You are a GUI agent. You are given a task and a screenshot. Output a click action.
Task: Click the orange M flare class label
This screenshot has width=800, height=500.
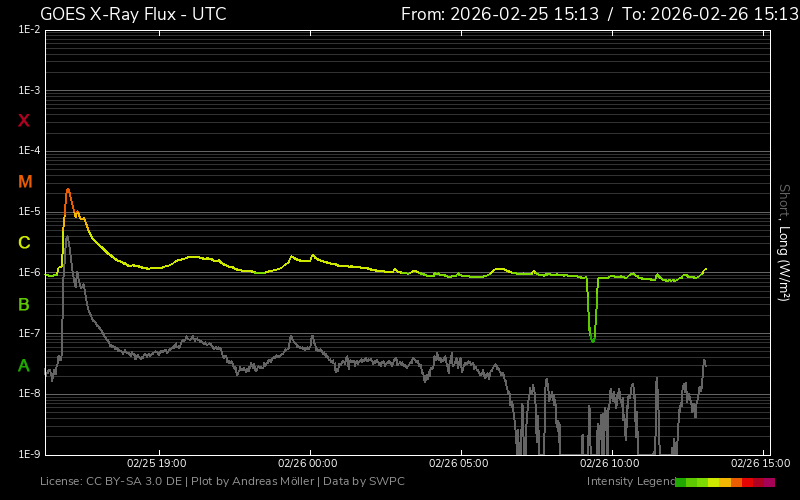pos(25,182)
